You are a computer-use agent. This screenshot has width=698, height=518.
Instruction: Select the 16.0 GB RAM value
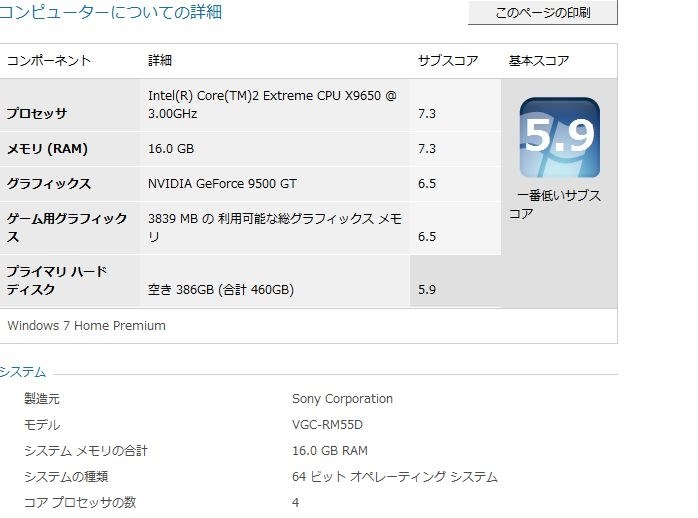330,451
